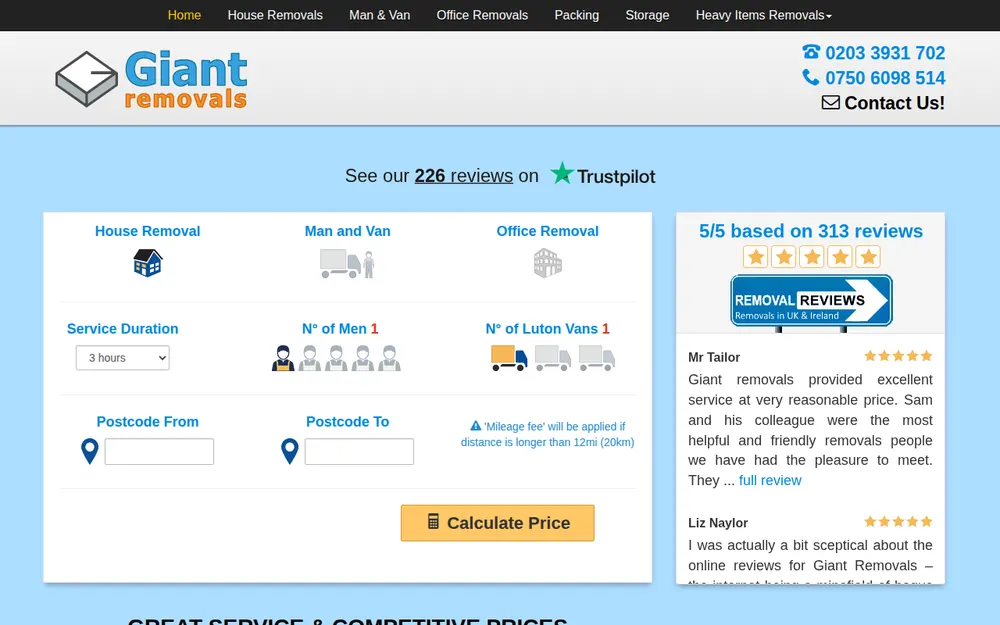Click the Postcode To map pin icon
This screenshot has height=625, width=1000.
coord(290,452)
